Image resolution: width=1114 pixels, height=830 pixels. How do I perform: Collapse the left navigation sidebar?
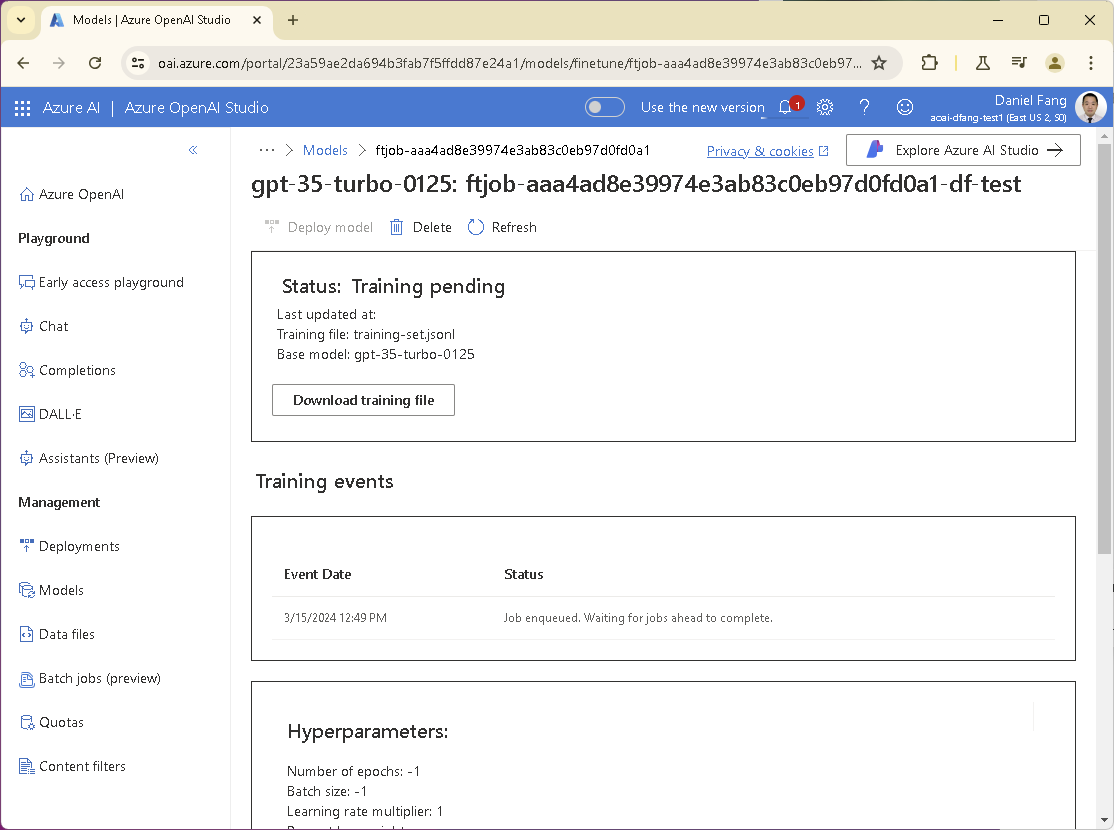193,150
